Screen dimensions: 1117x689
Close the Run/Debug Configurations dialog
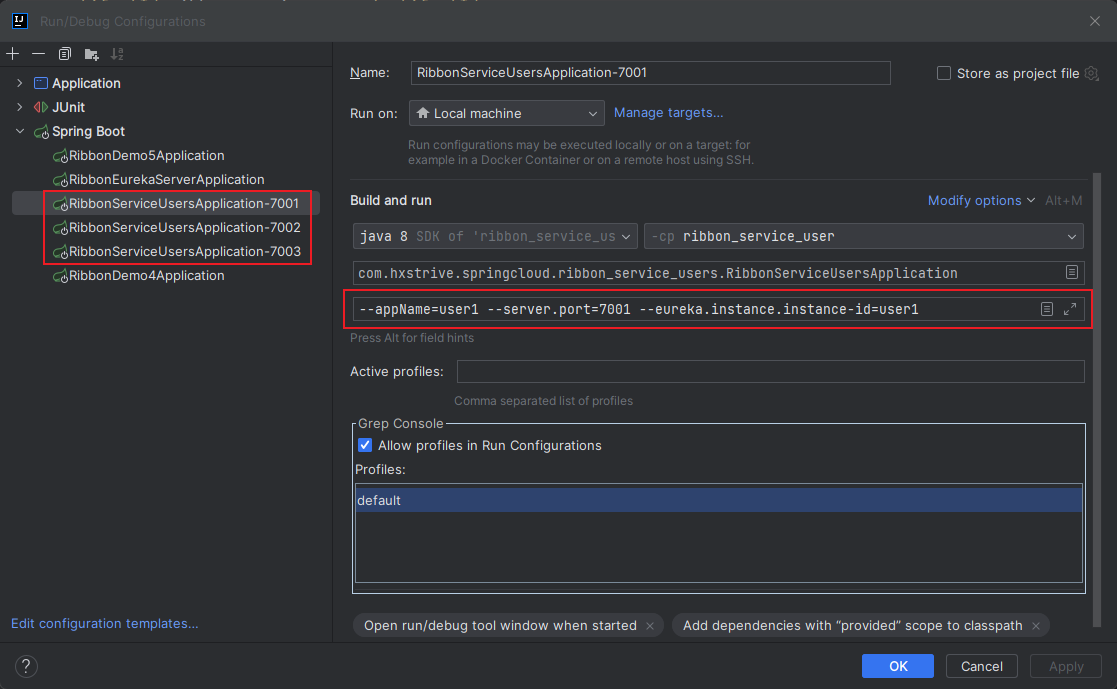(x=1095, y=21)
